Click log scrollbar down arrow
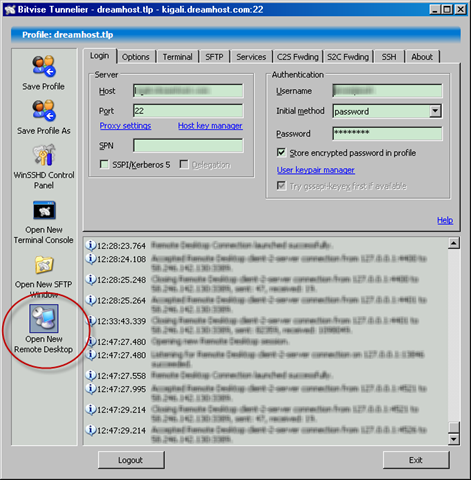 454,439
